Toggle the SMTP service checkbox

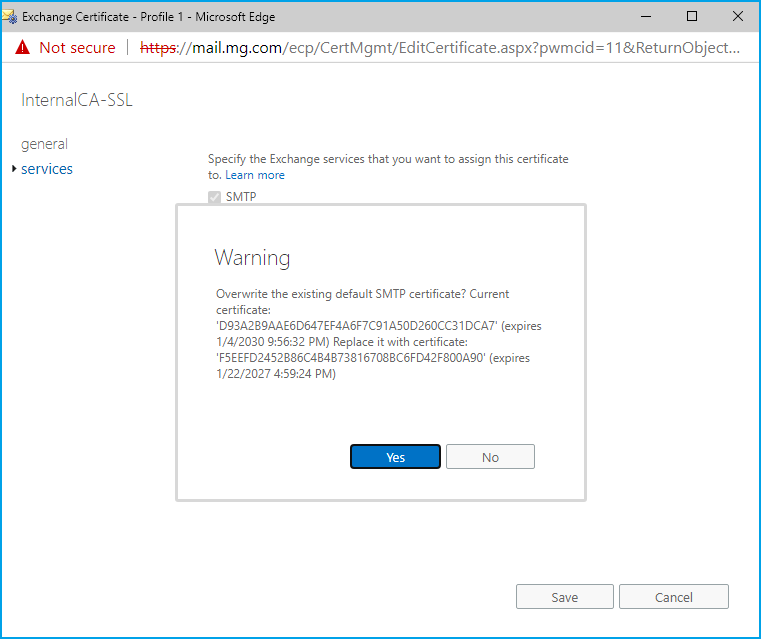pyautogui.click(x=214, y=197)
